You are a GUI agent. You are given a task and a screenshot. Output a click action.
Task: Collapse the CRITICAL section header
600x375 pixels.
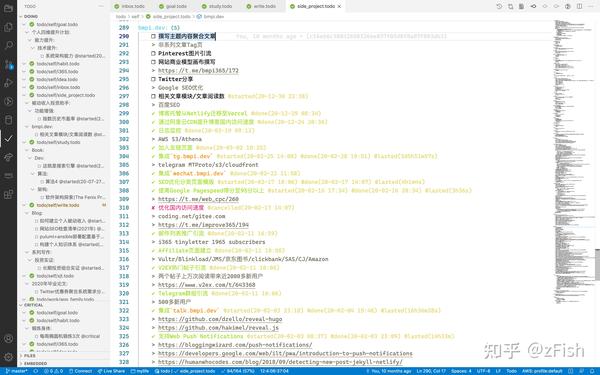(x=33, y=305)
